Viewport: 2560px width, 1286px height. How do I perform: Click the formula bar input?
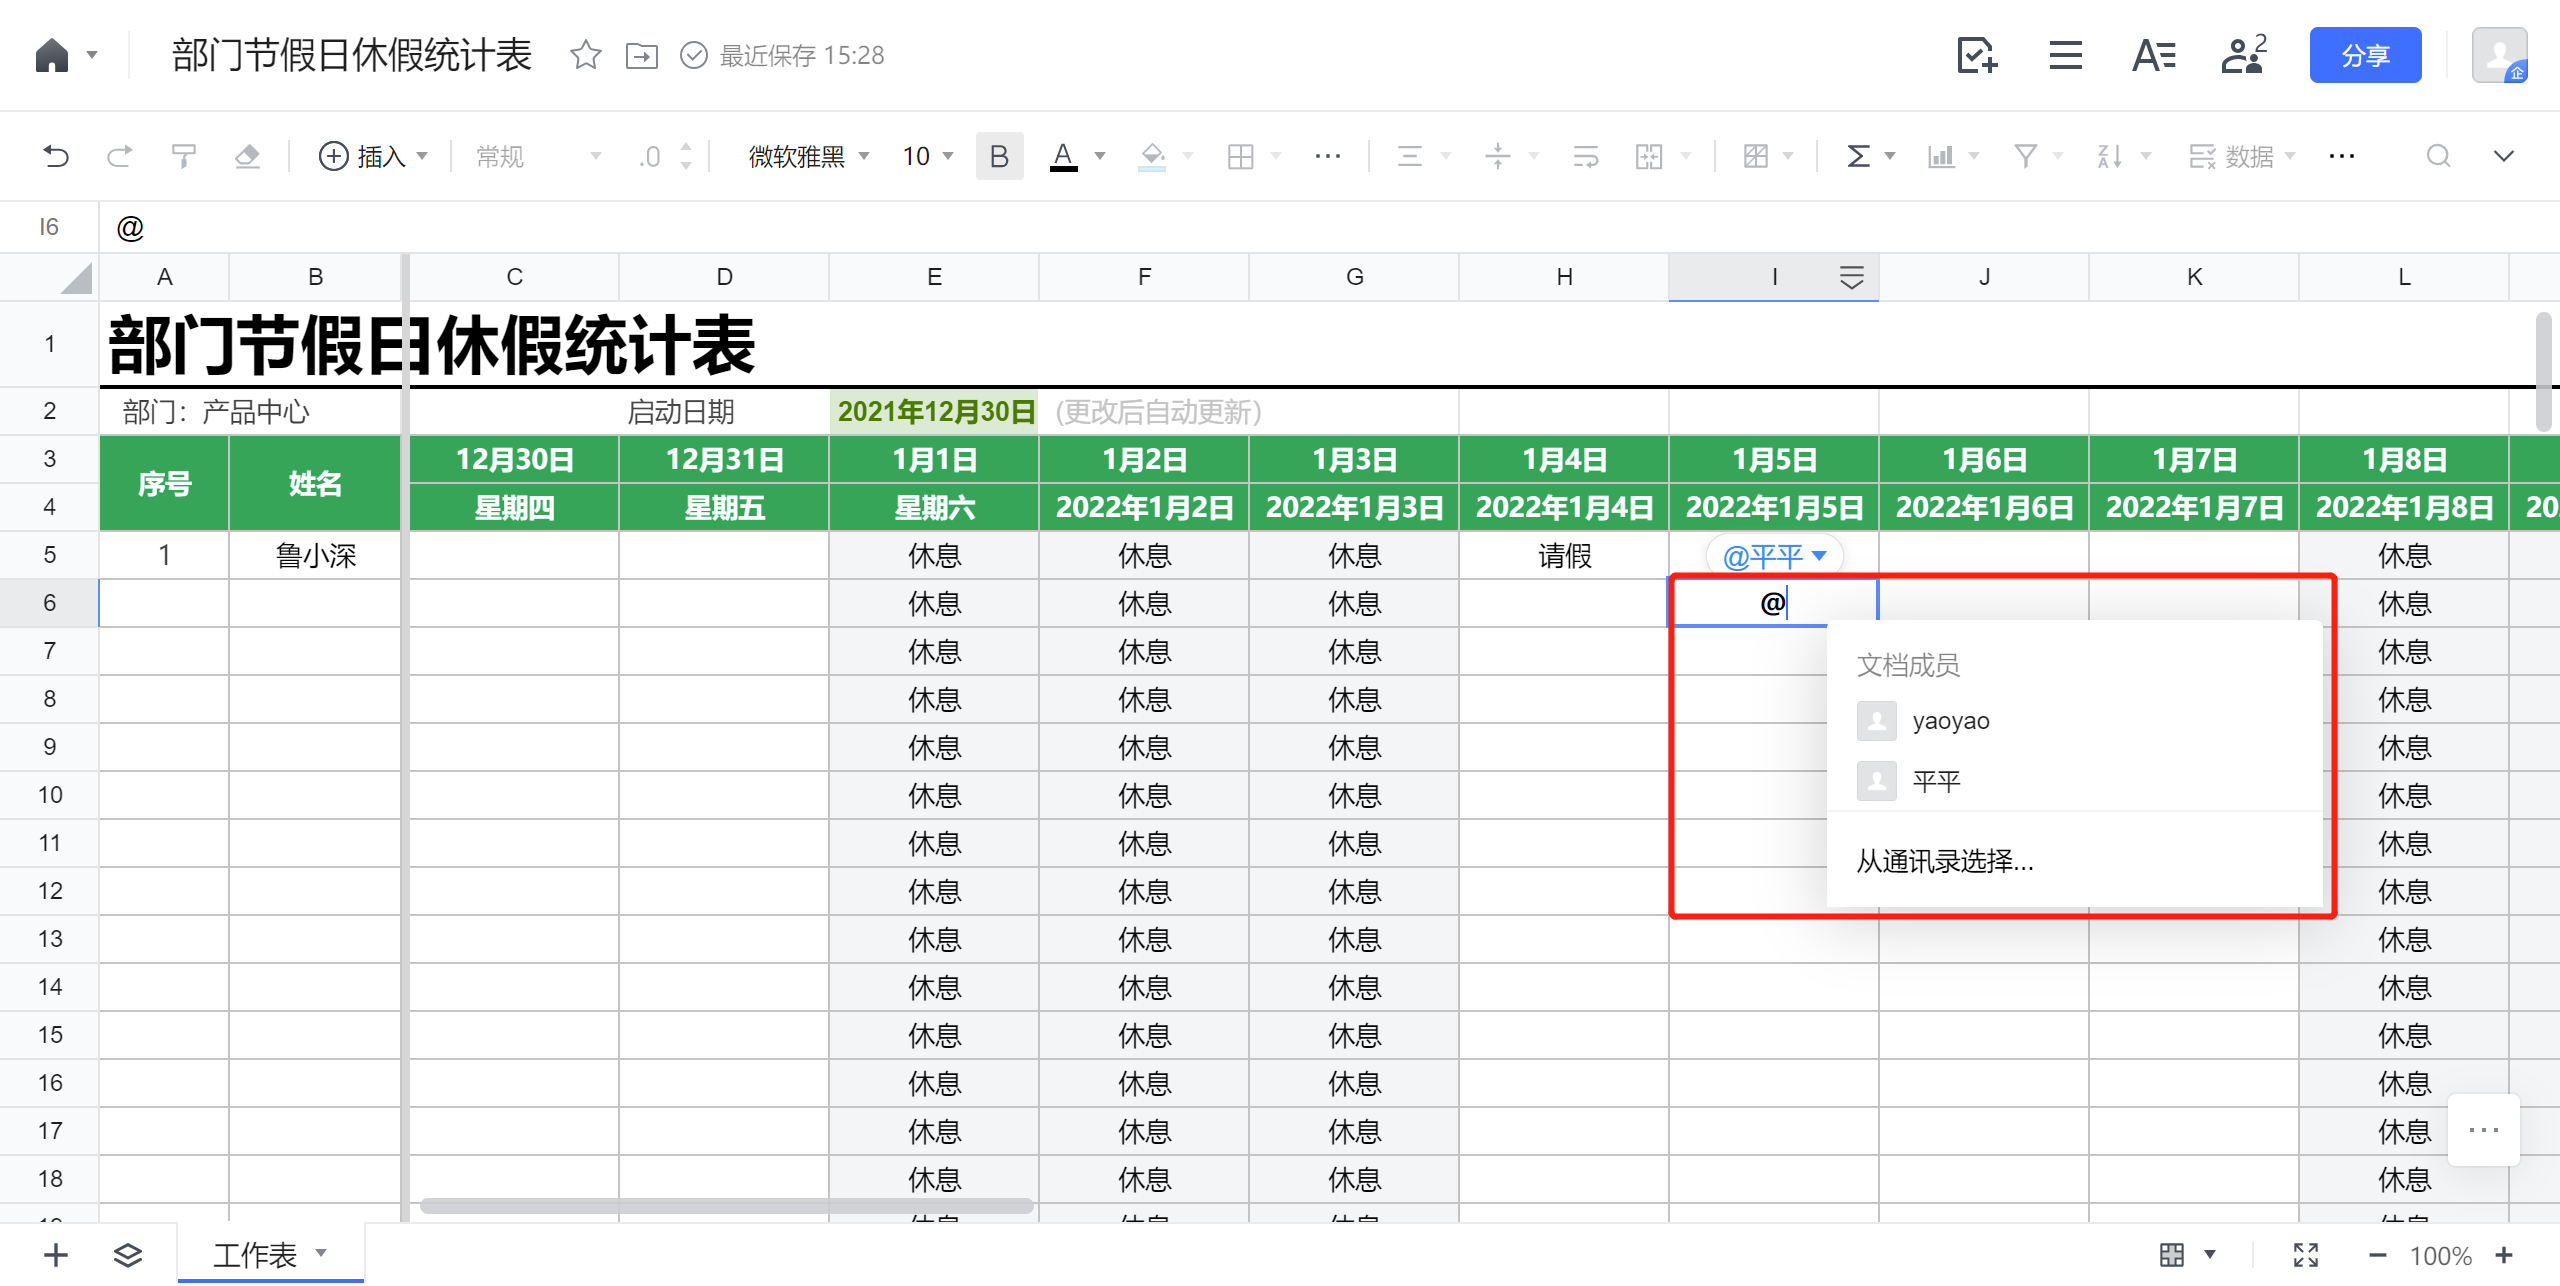tap(1300, 228)
